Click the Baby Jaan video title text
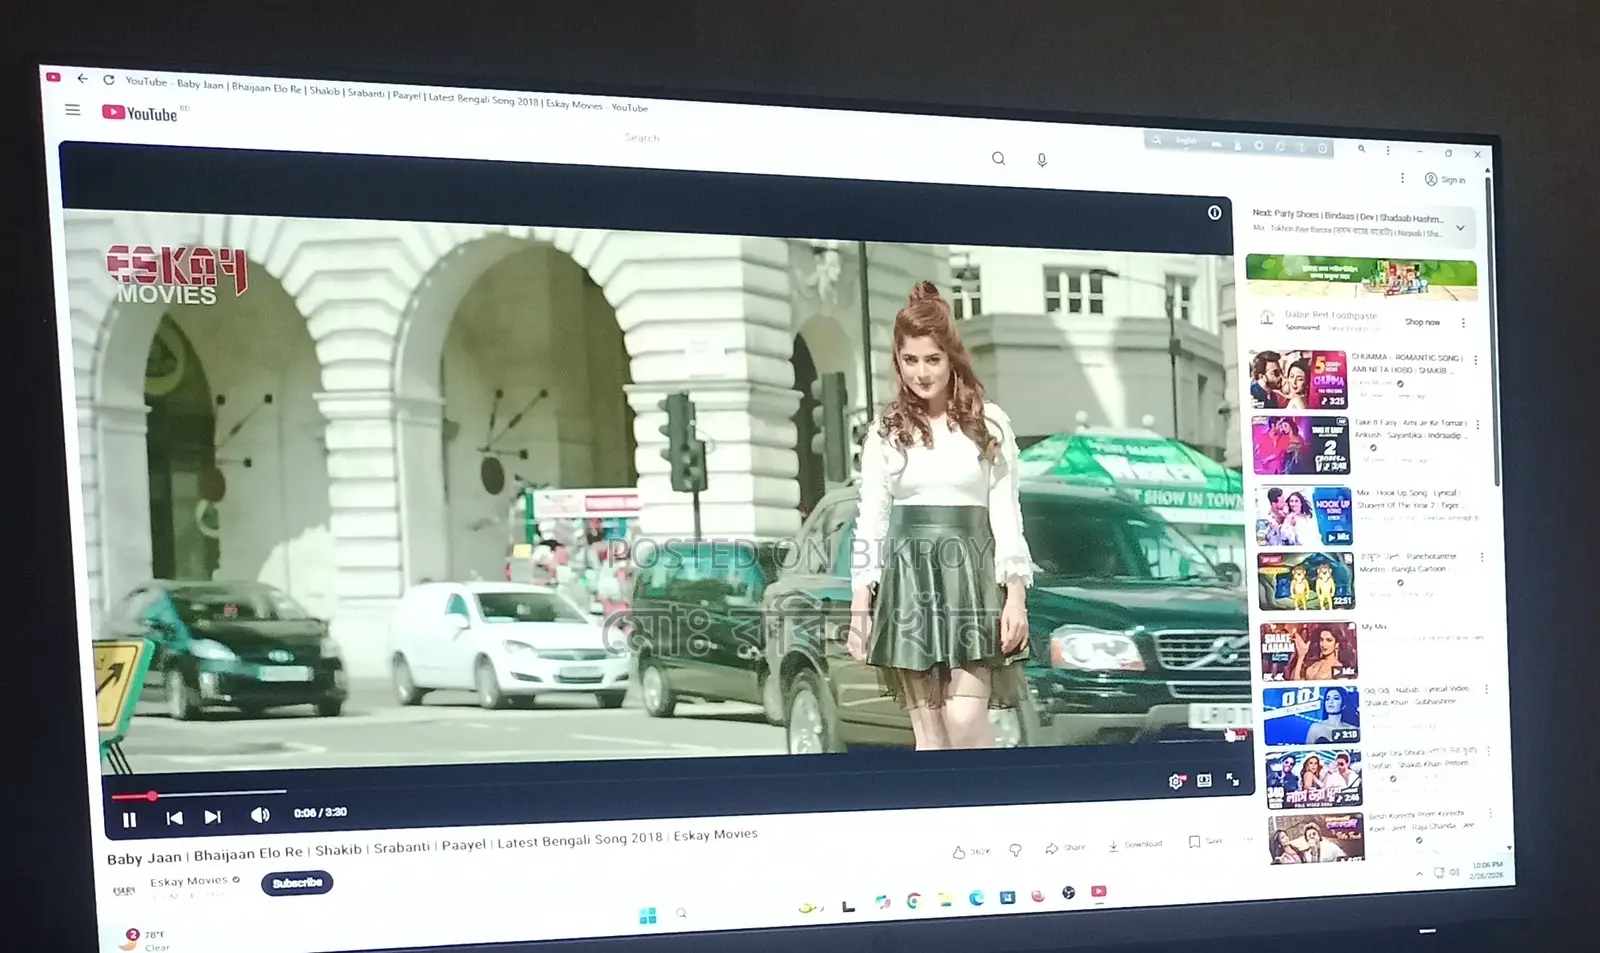Screen dimensions: 1600x953 click(432, 846)
